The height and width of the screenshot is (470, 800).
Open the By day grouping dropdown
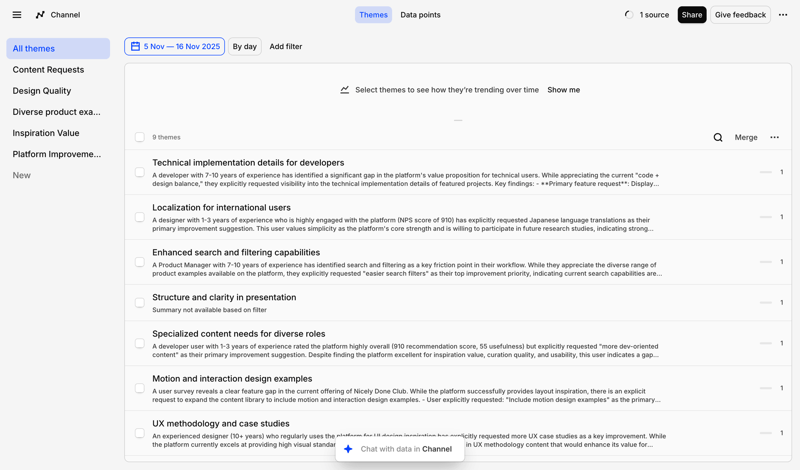click(x=244, y=47)
